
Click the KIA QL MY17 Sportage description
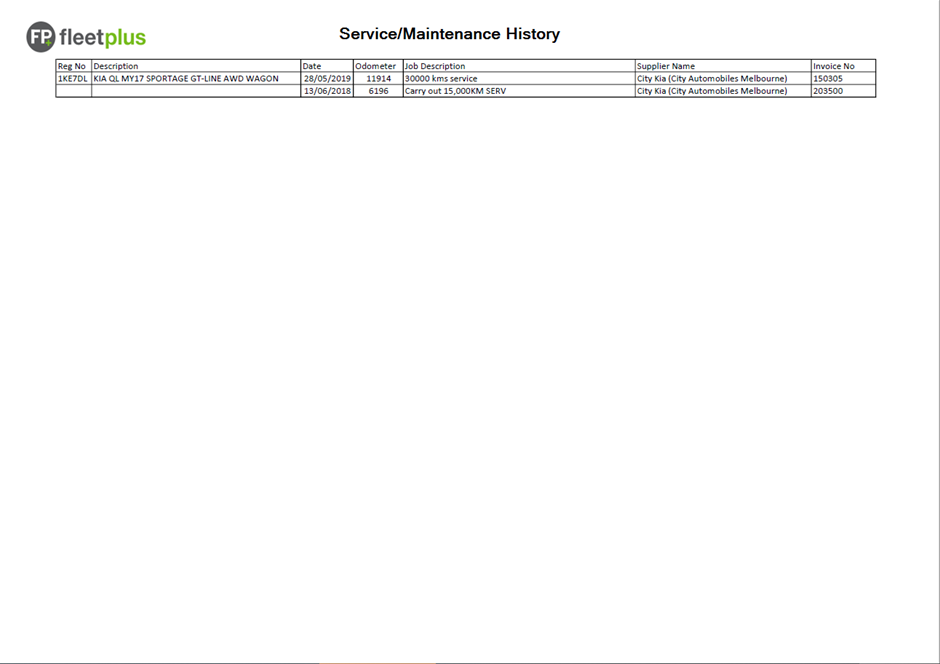coord(186,78)
